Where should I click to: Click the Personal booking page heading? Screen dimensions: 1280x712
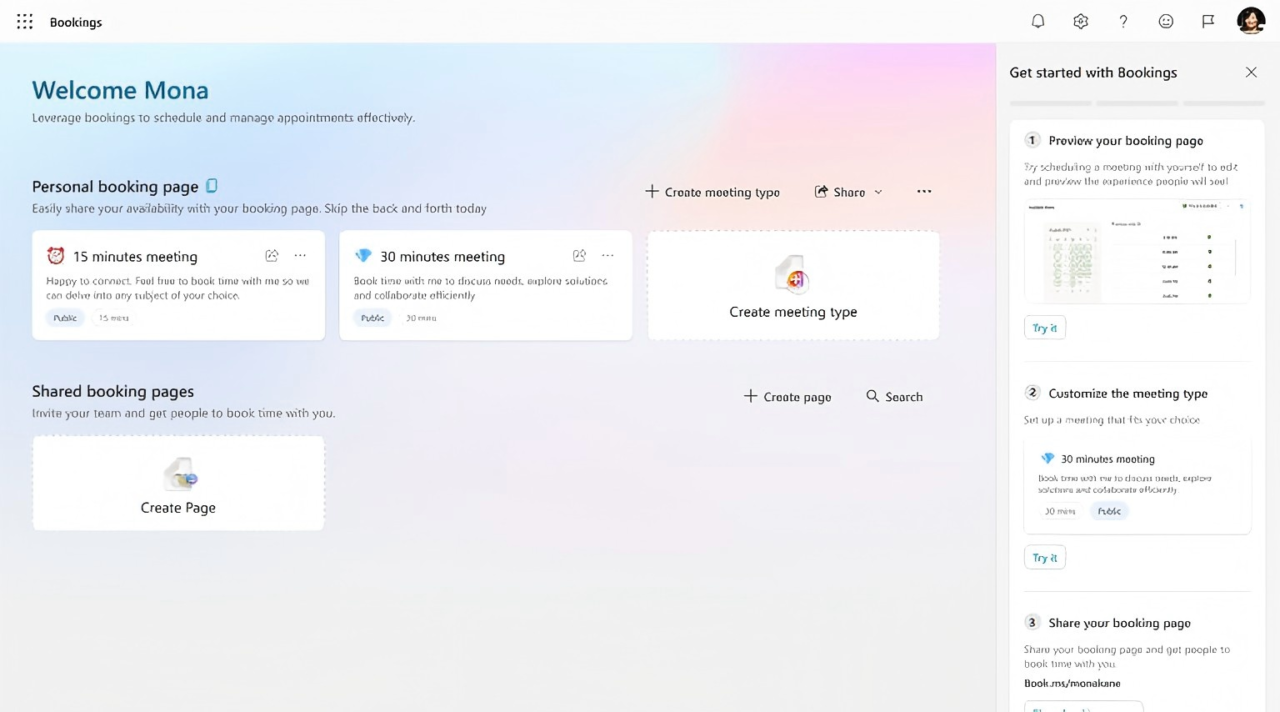coord(115,187)
